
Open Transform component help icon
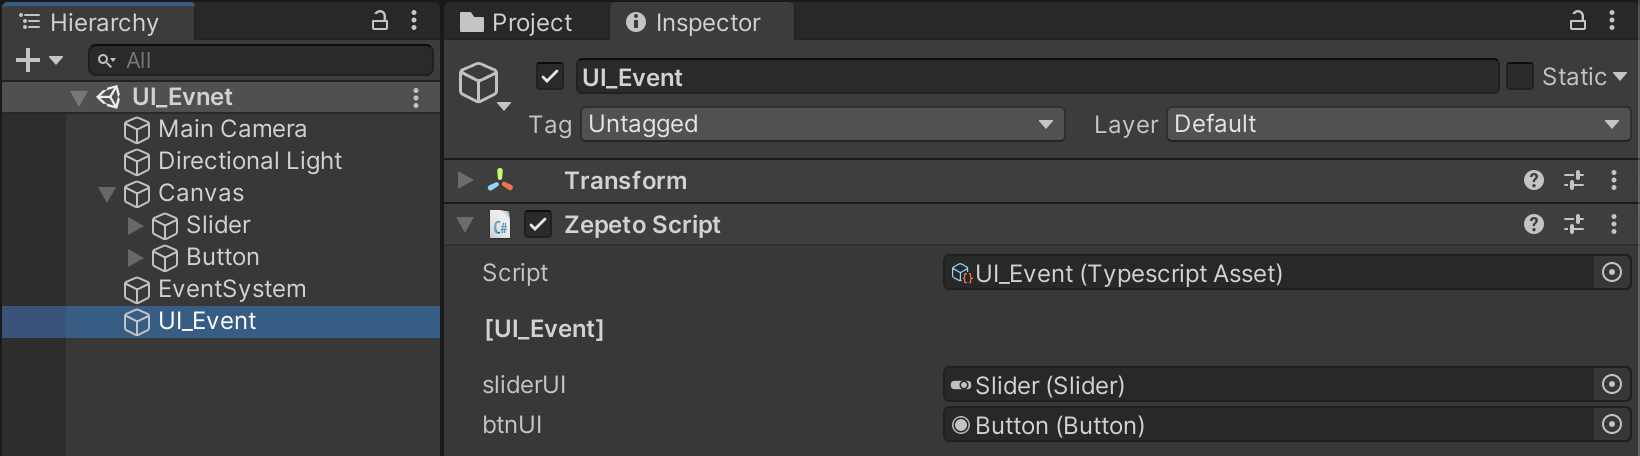click(x=1534, y=180)
